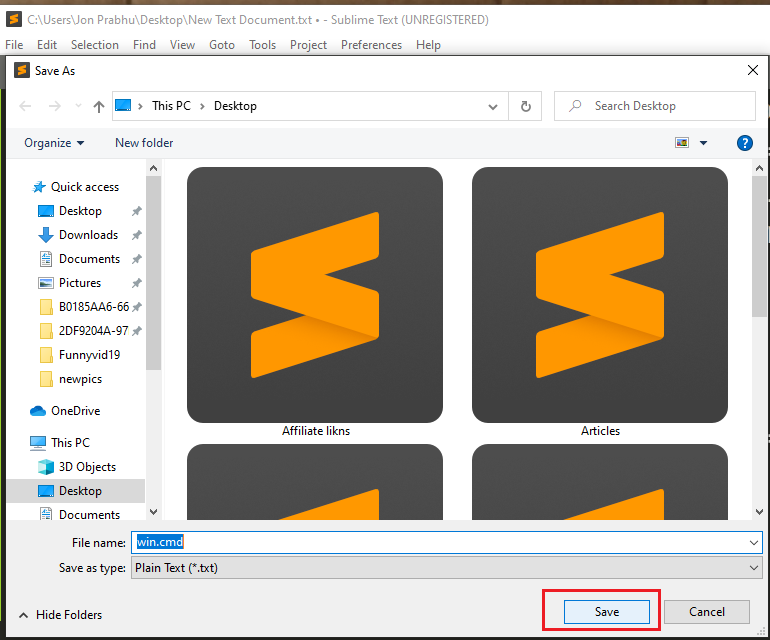Click the Sublime Text app icon in title bar
This screenshot has height=640, width=770.
point(14,20)
